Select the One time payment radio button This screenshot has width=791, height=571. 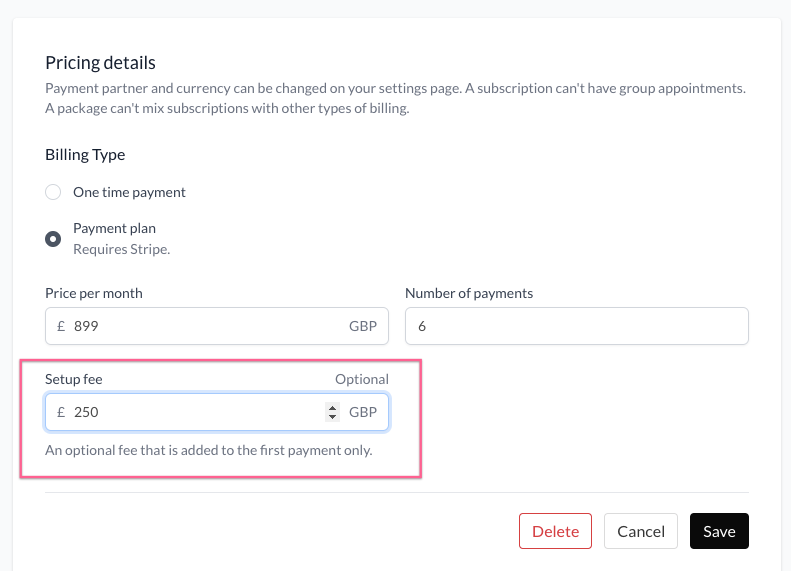point(54,192)
